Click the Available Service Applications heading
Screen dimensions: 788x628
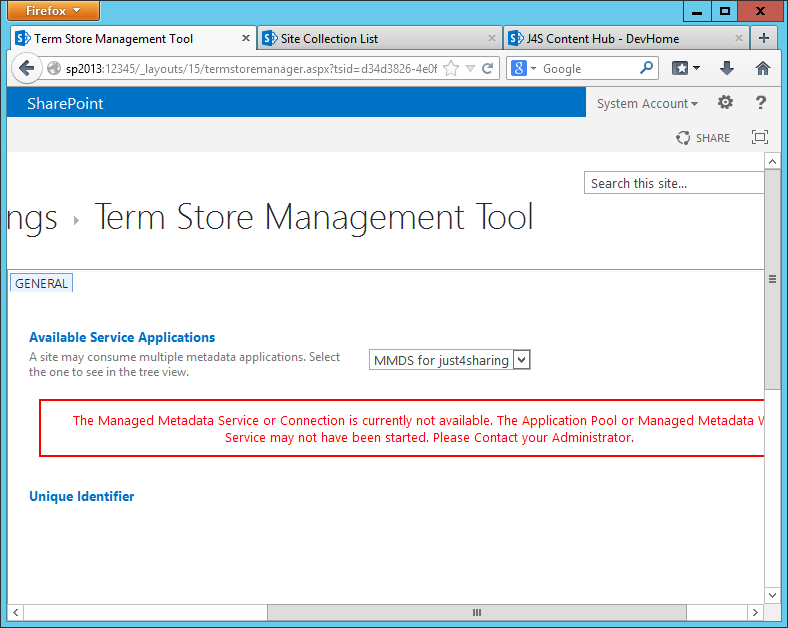coord(122,337)
